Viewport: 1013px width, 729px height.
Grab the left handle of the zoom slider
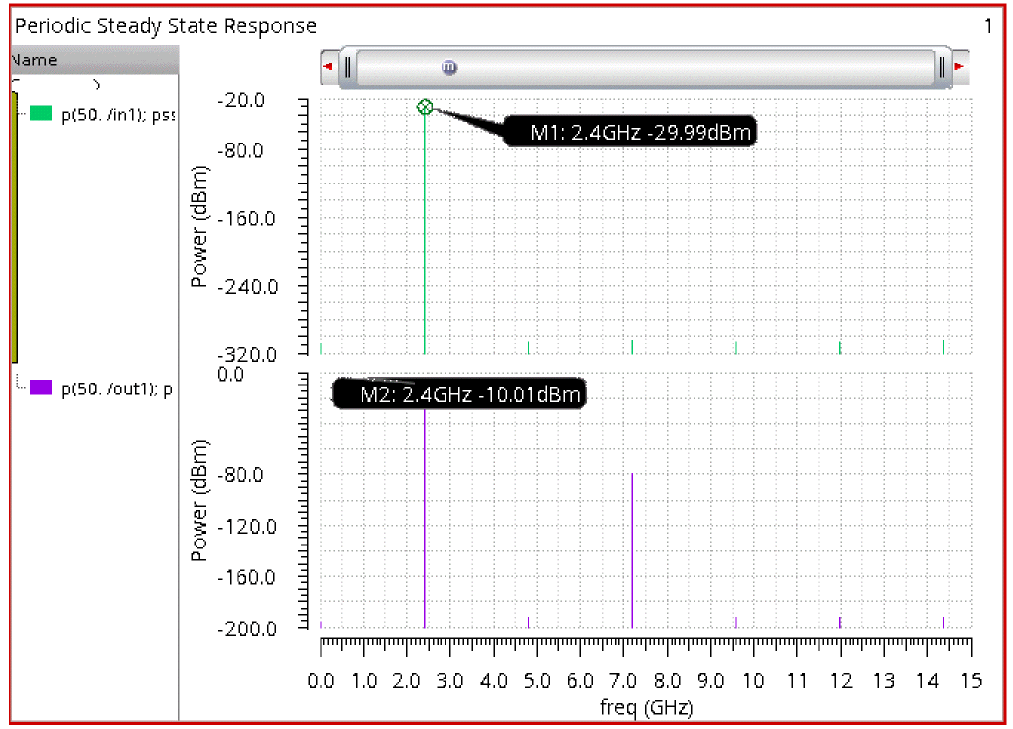click(348, 67)
